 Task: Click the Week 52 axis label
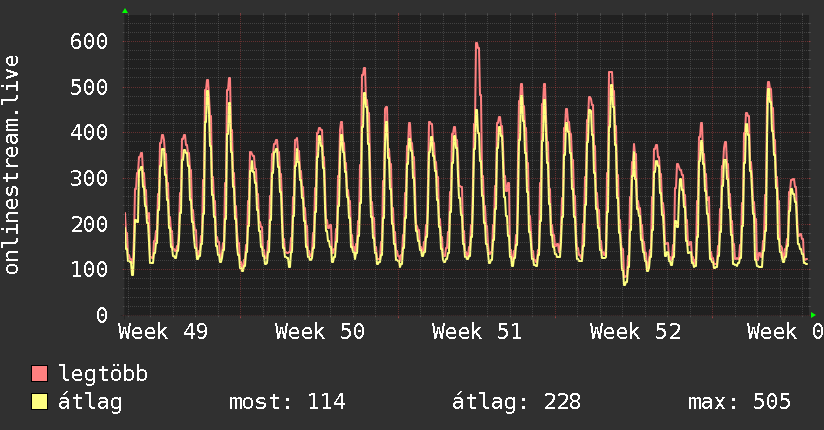click(635, 331)
